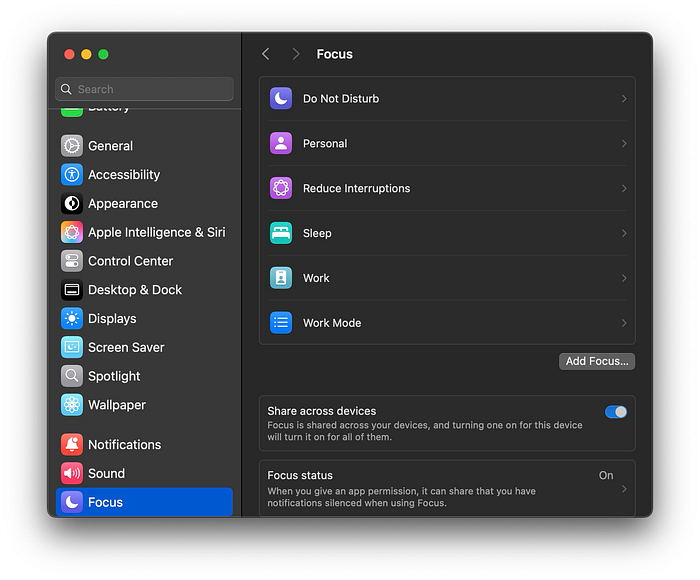The width and height of the screenshot is (700, 580).
Task: Go forward with the right arrow
Action: point(296,54)
